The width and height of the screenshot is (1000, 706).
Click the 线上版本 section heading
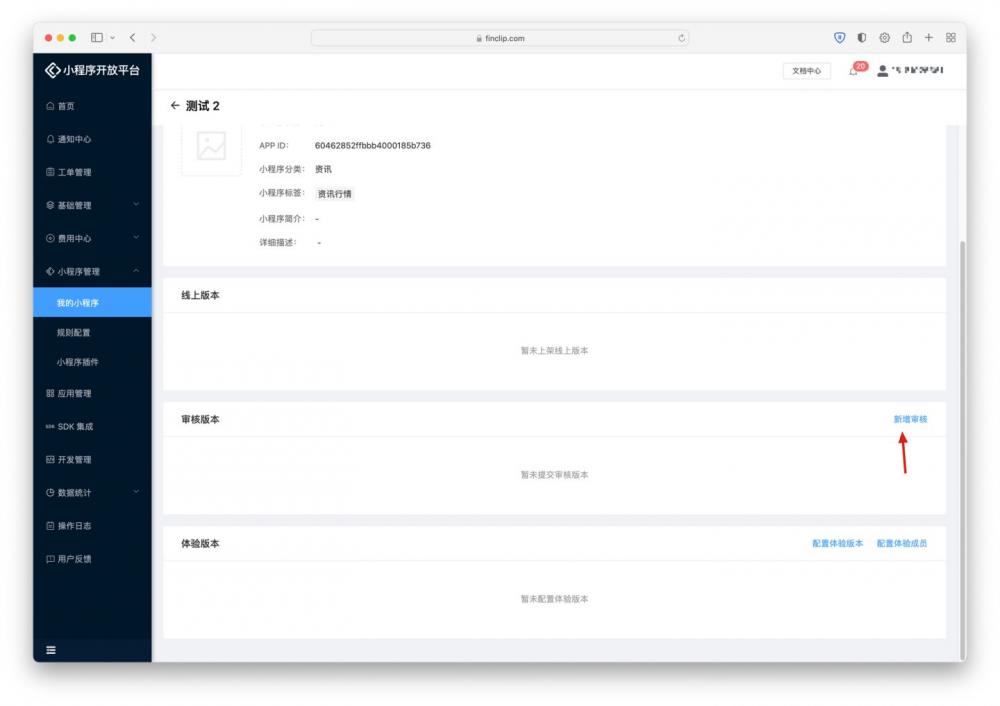pyautogui.click(x=200, y=295)
